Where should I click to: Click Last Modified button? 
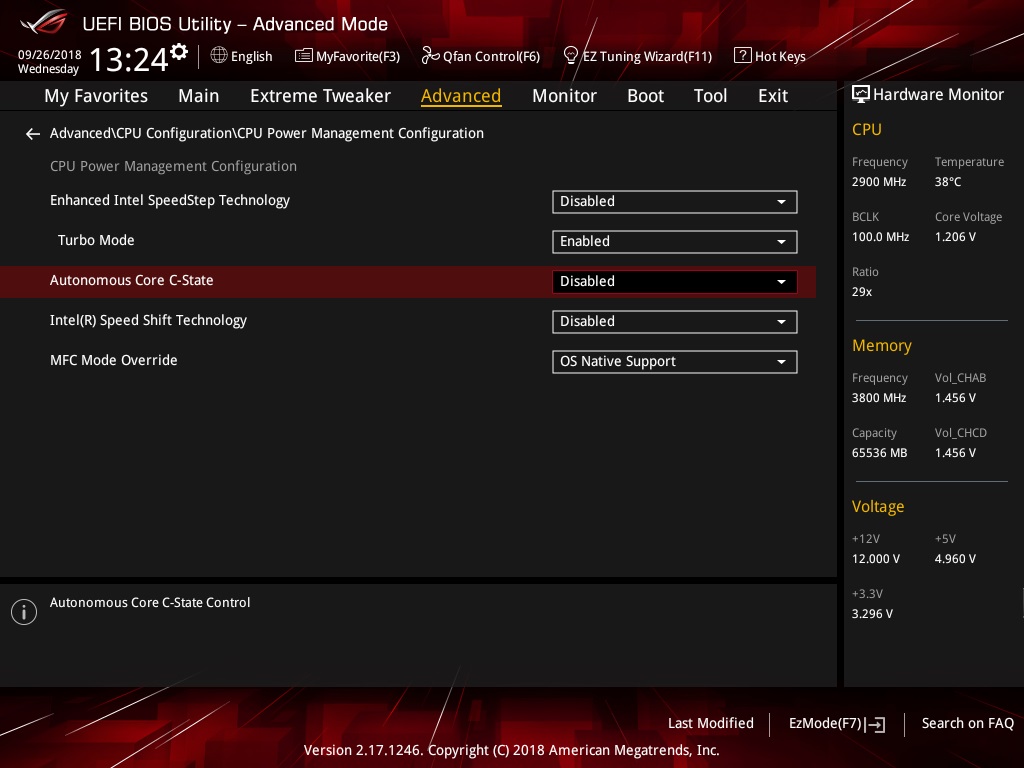point(711,724)
